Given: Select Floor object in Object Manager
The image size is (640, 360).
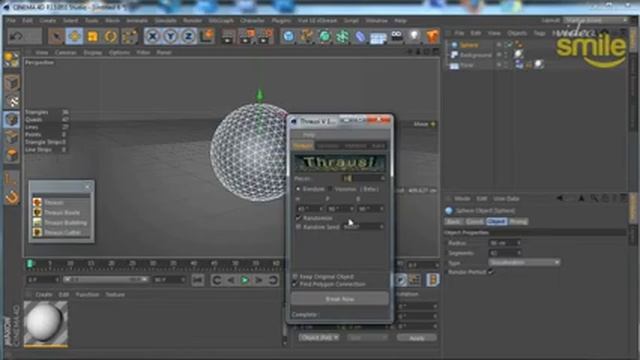Looking at the screenshot, I should coord(467,65).
